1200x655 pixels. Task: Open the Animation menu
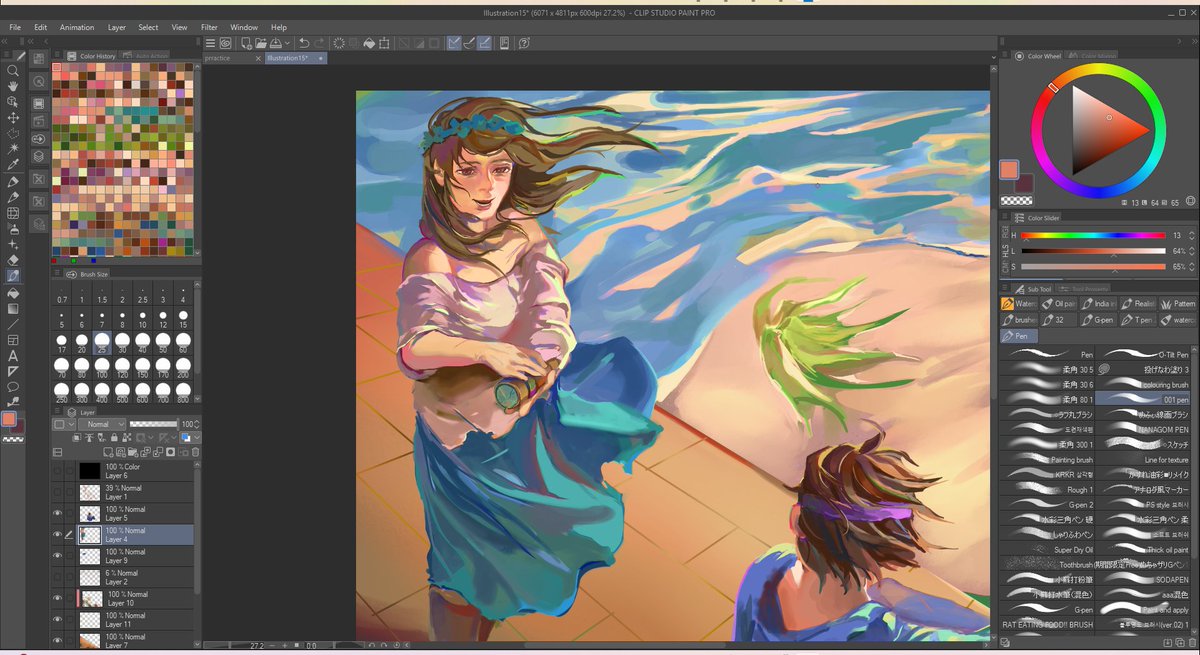pos(77,27)
